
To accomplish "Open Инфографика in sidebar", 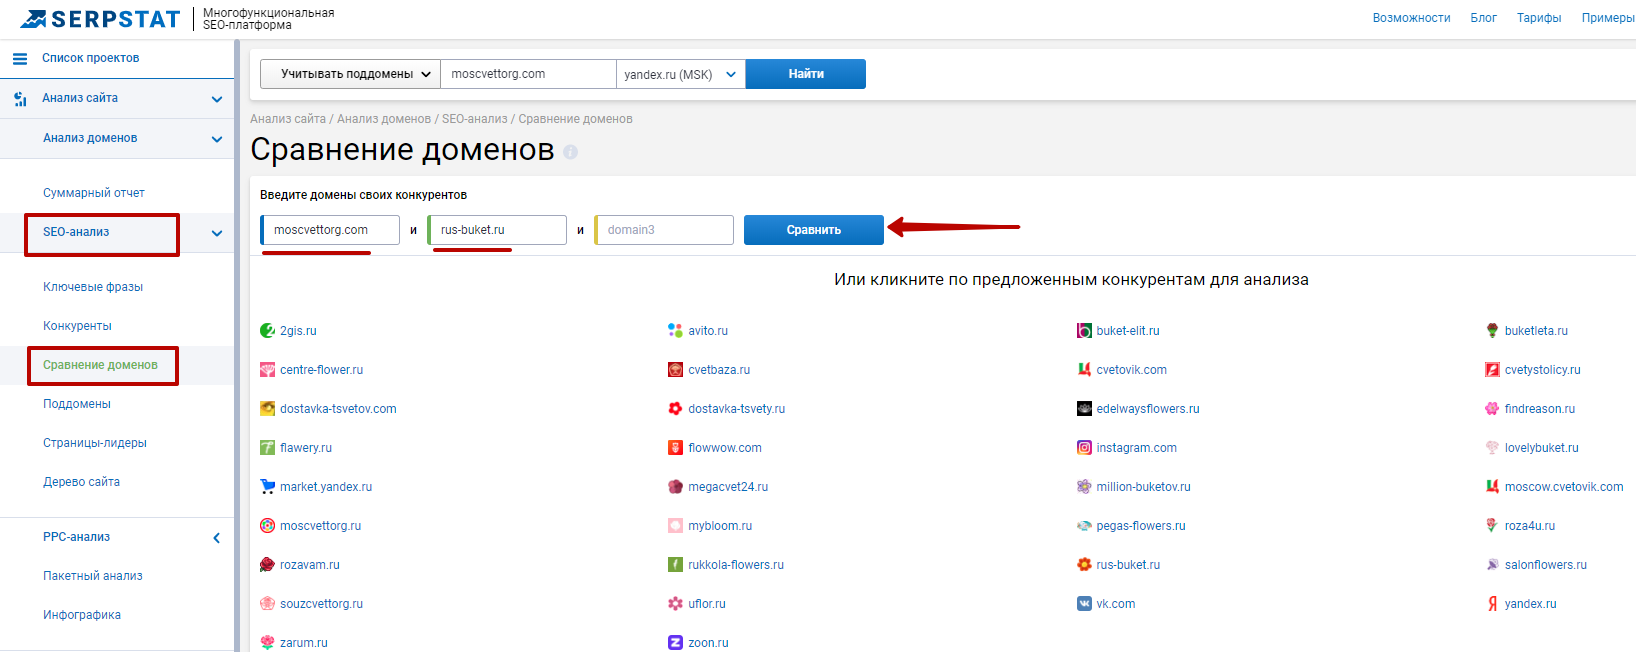I will [82, 615].
